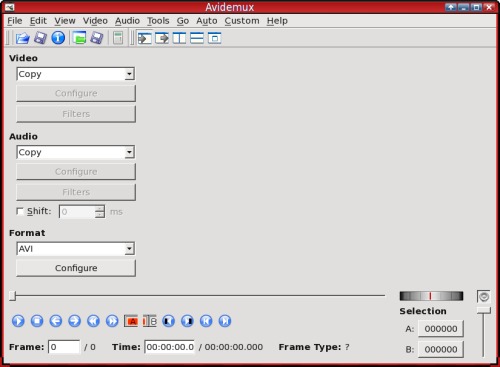Open the Audio menu
The image size is (500, 367).
click(127, 21)
